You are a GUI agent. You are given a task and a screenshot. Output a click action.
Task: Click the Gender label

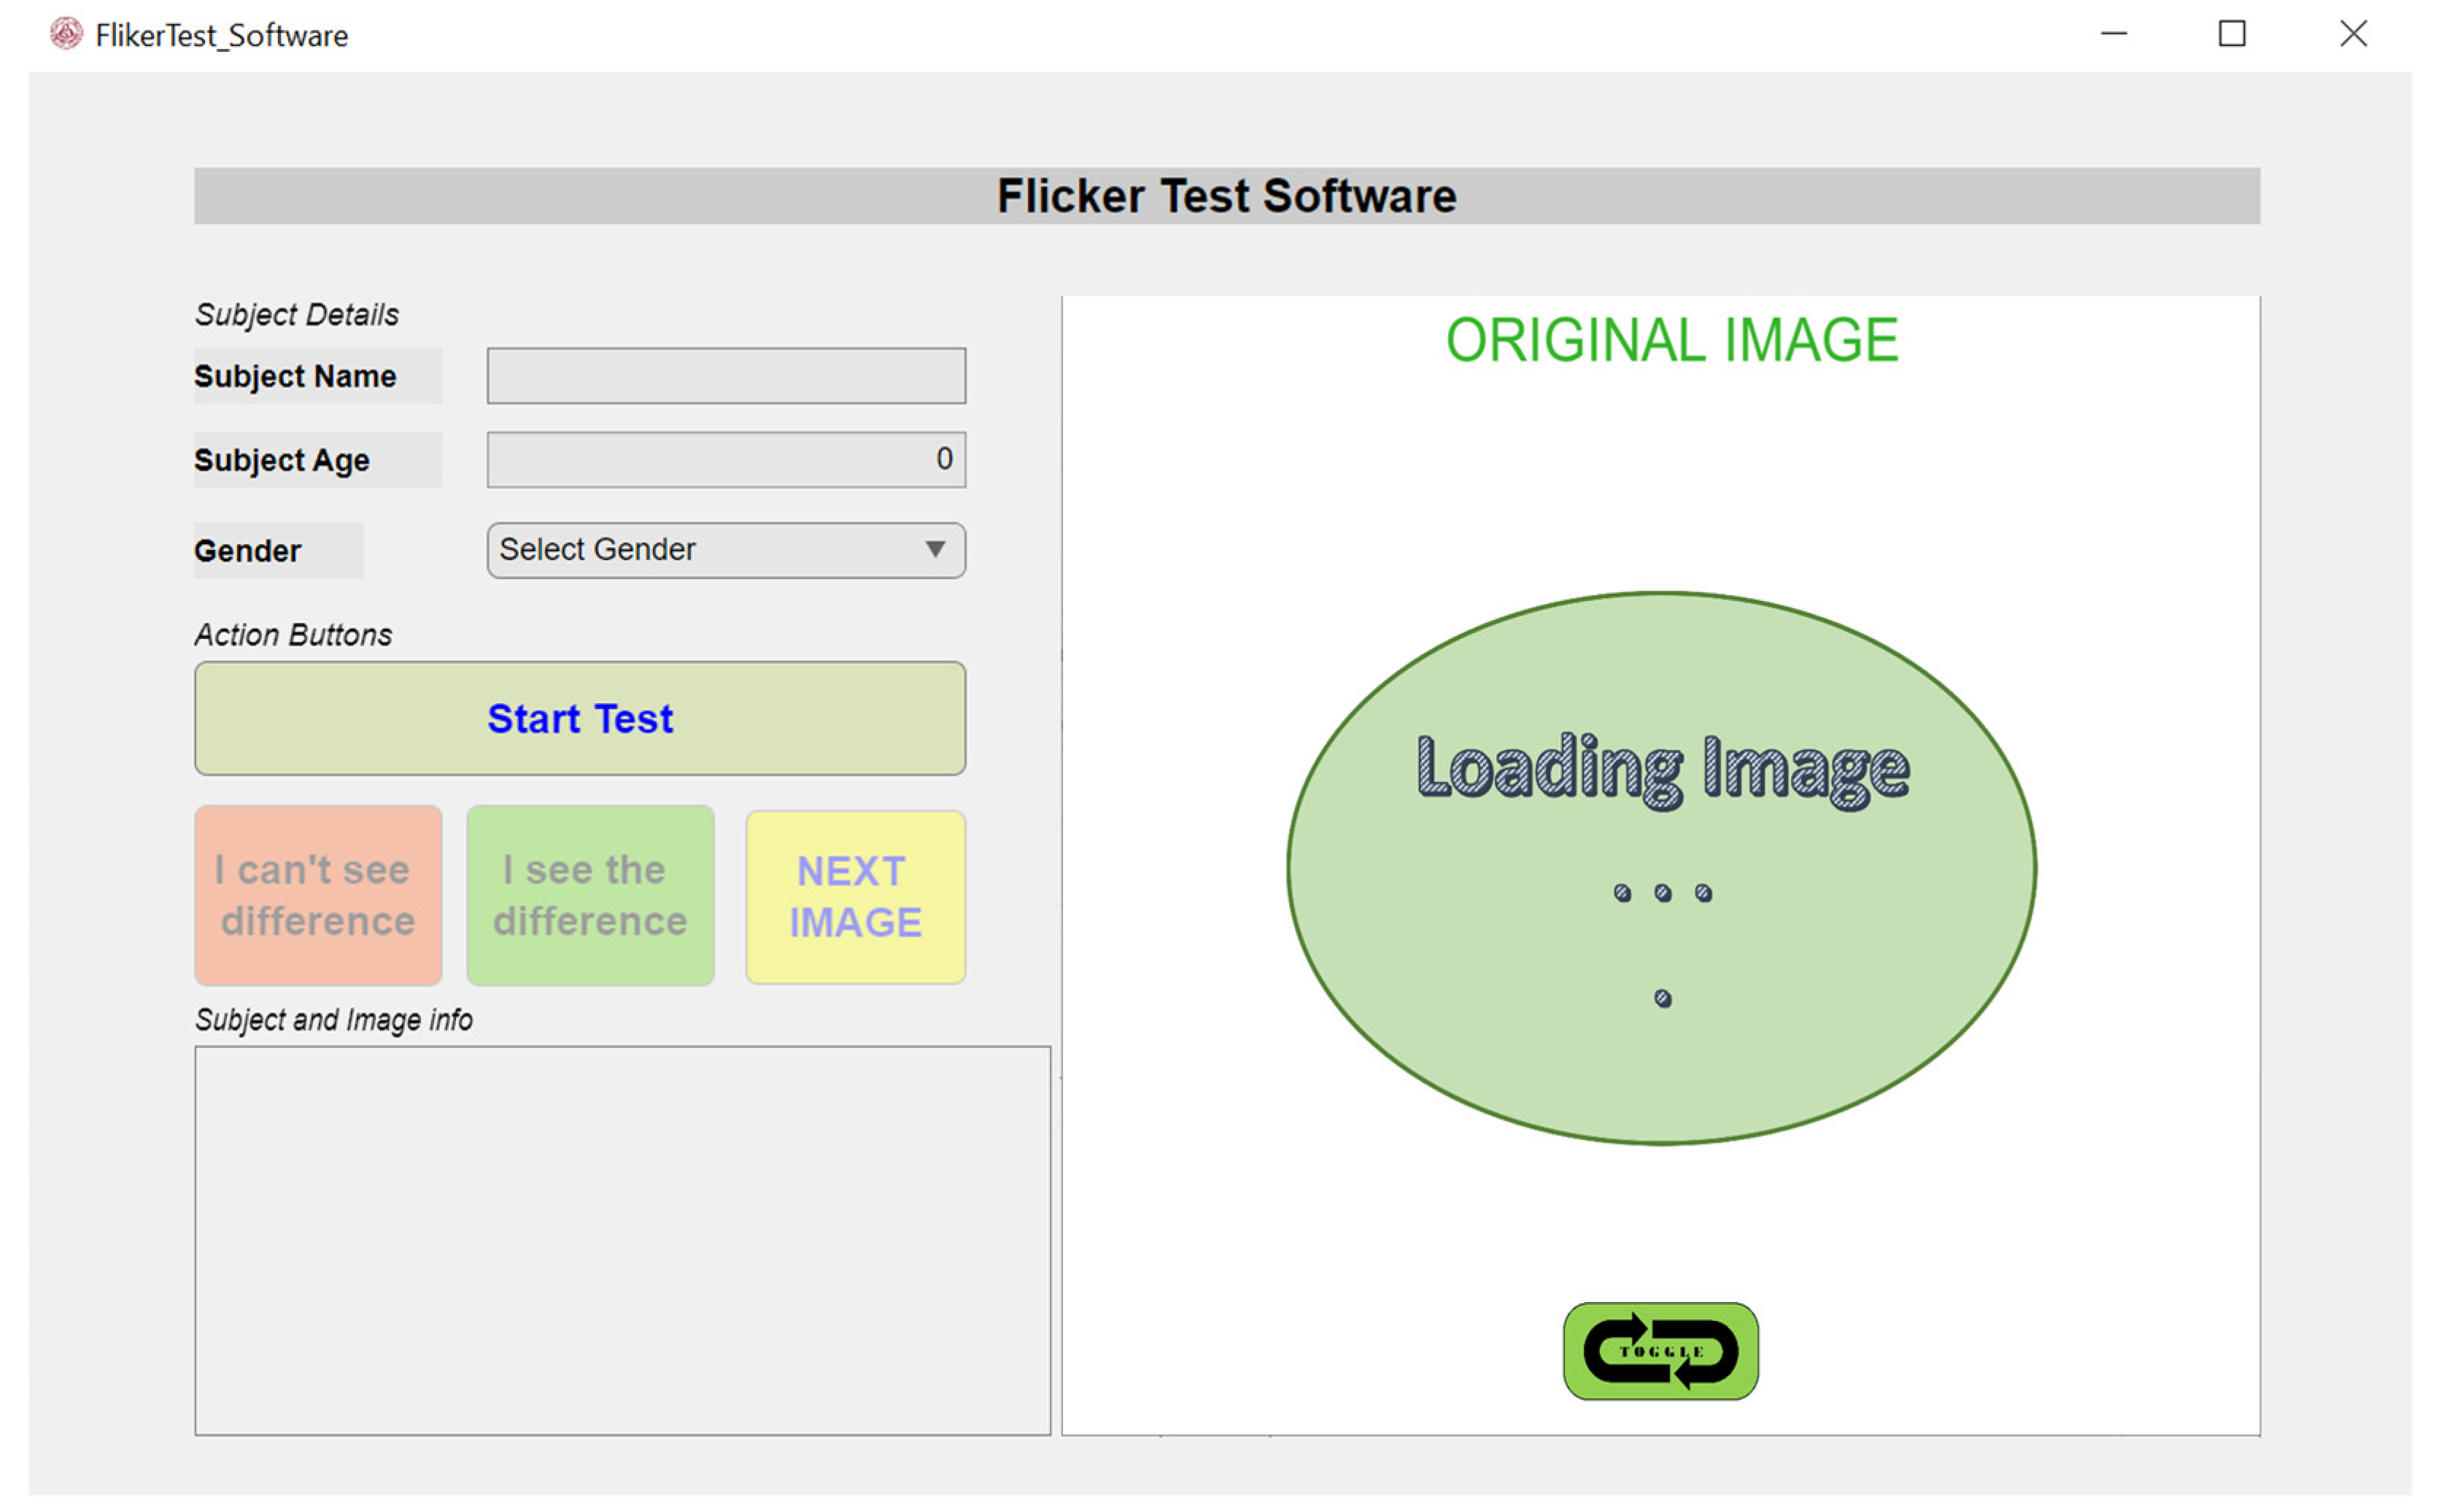(x=248, y=551)
